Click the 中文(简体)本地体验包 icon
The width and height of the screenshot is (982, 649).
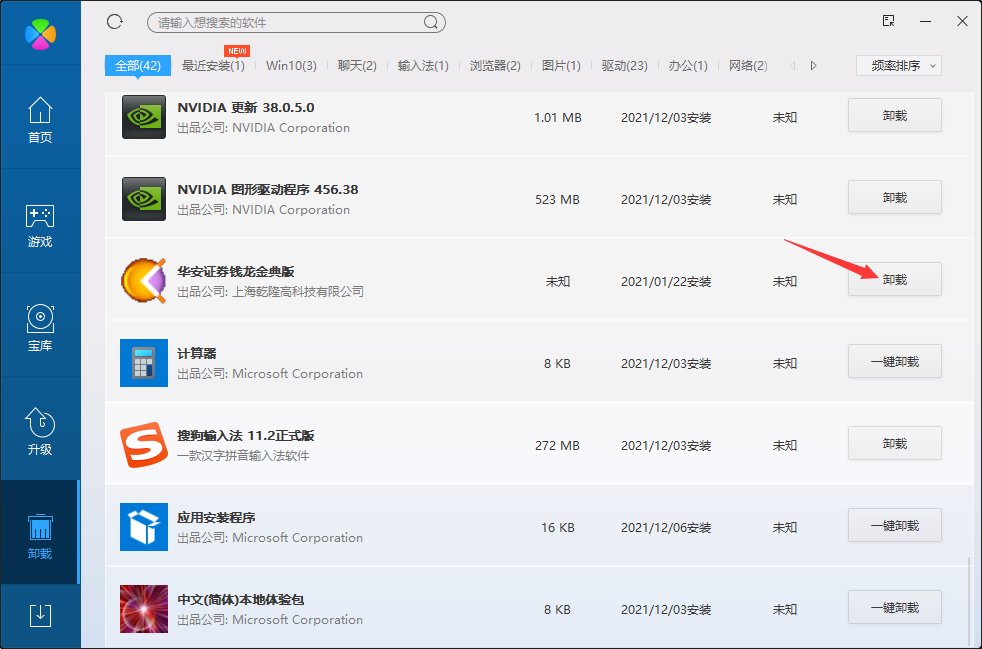(144, 609)
